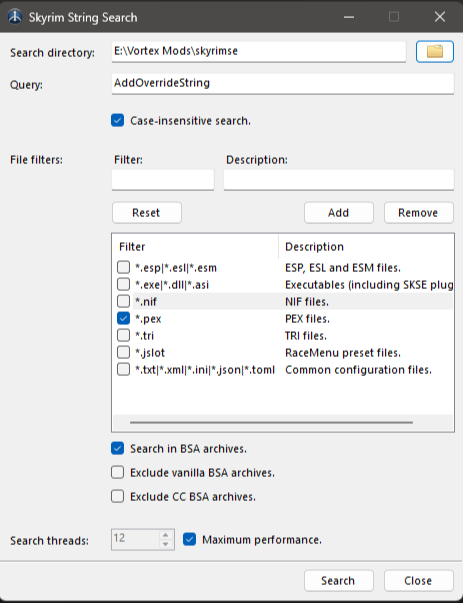The width and height of the screenshot is (463, 603).
Task: Select 'TRI files.' description text
Action: pyautogui.click(x=306, y=336)
